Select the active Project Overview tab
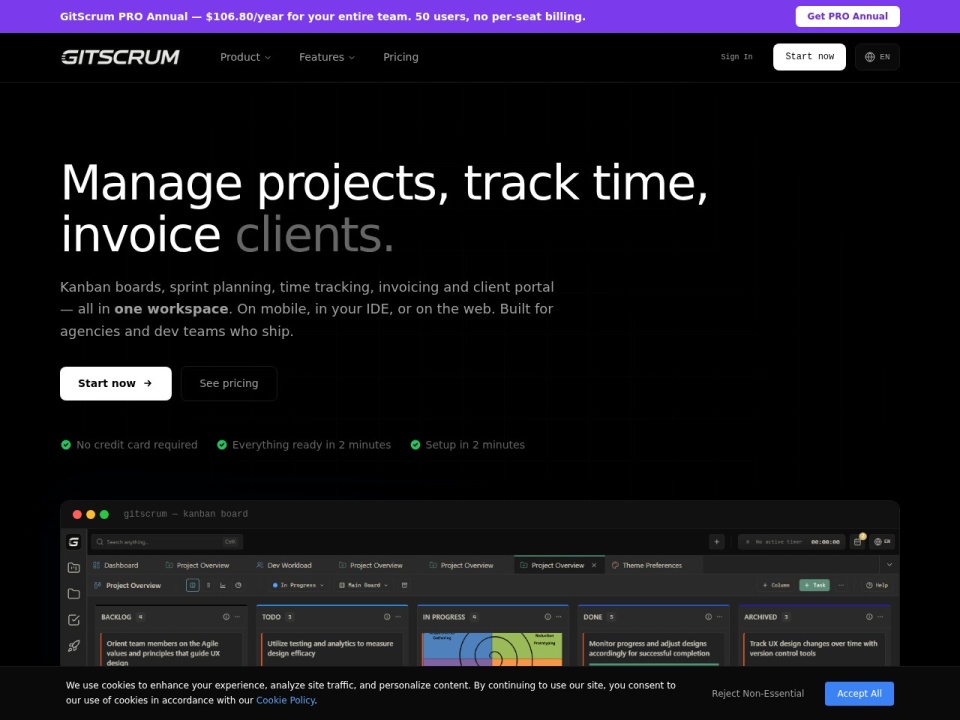This screenshot has height=720, width=960. tap(558, 565)
